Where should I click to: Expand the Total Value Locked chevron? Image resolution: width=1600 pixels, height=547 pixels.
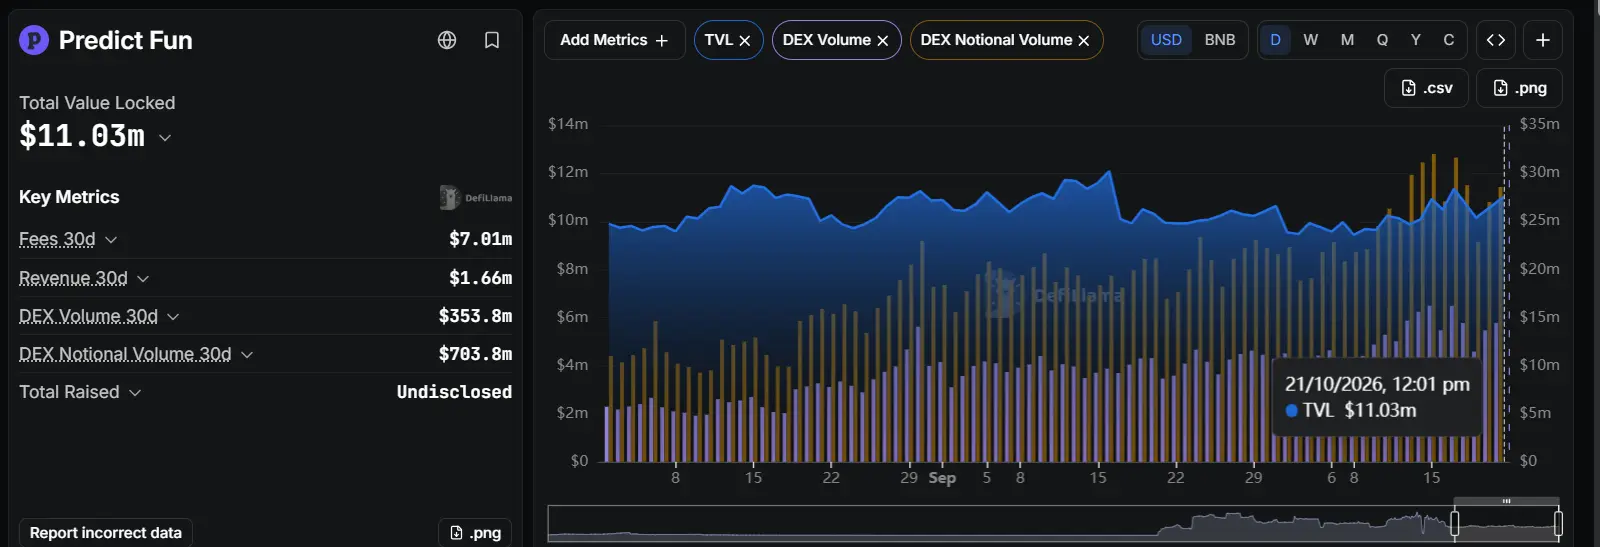tap(165, 138)
